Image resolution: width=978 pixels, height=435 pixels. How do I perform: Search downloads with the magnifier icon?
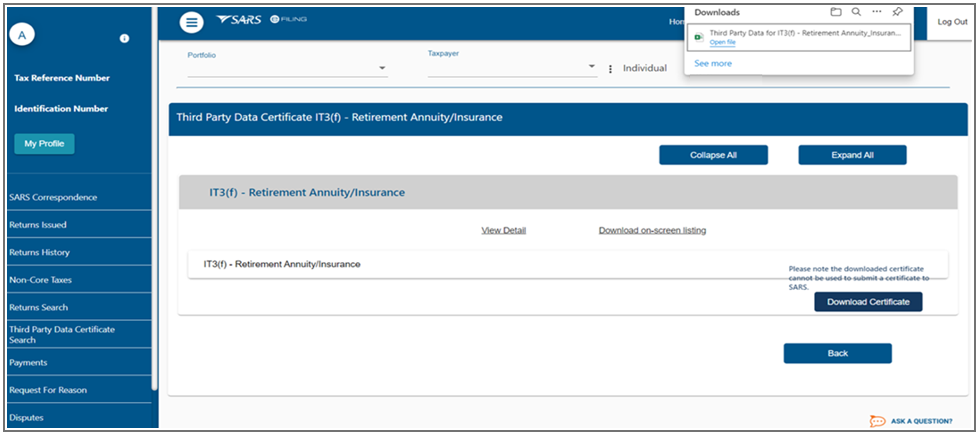click(x=856, y=12)
